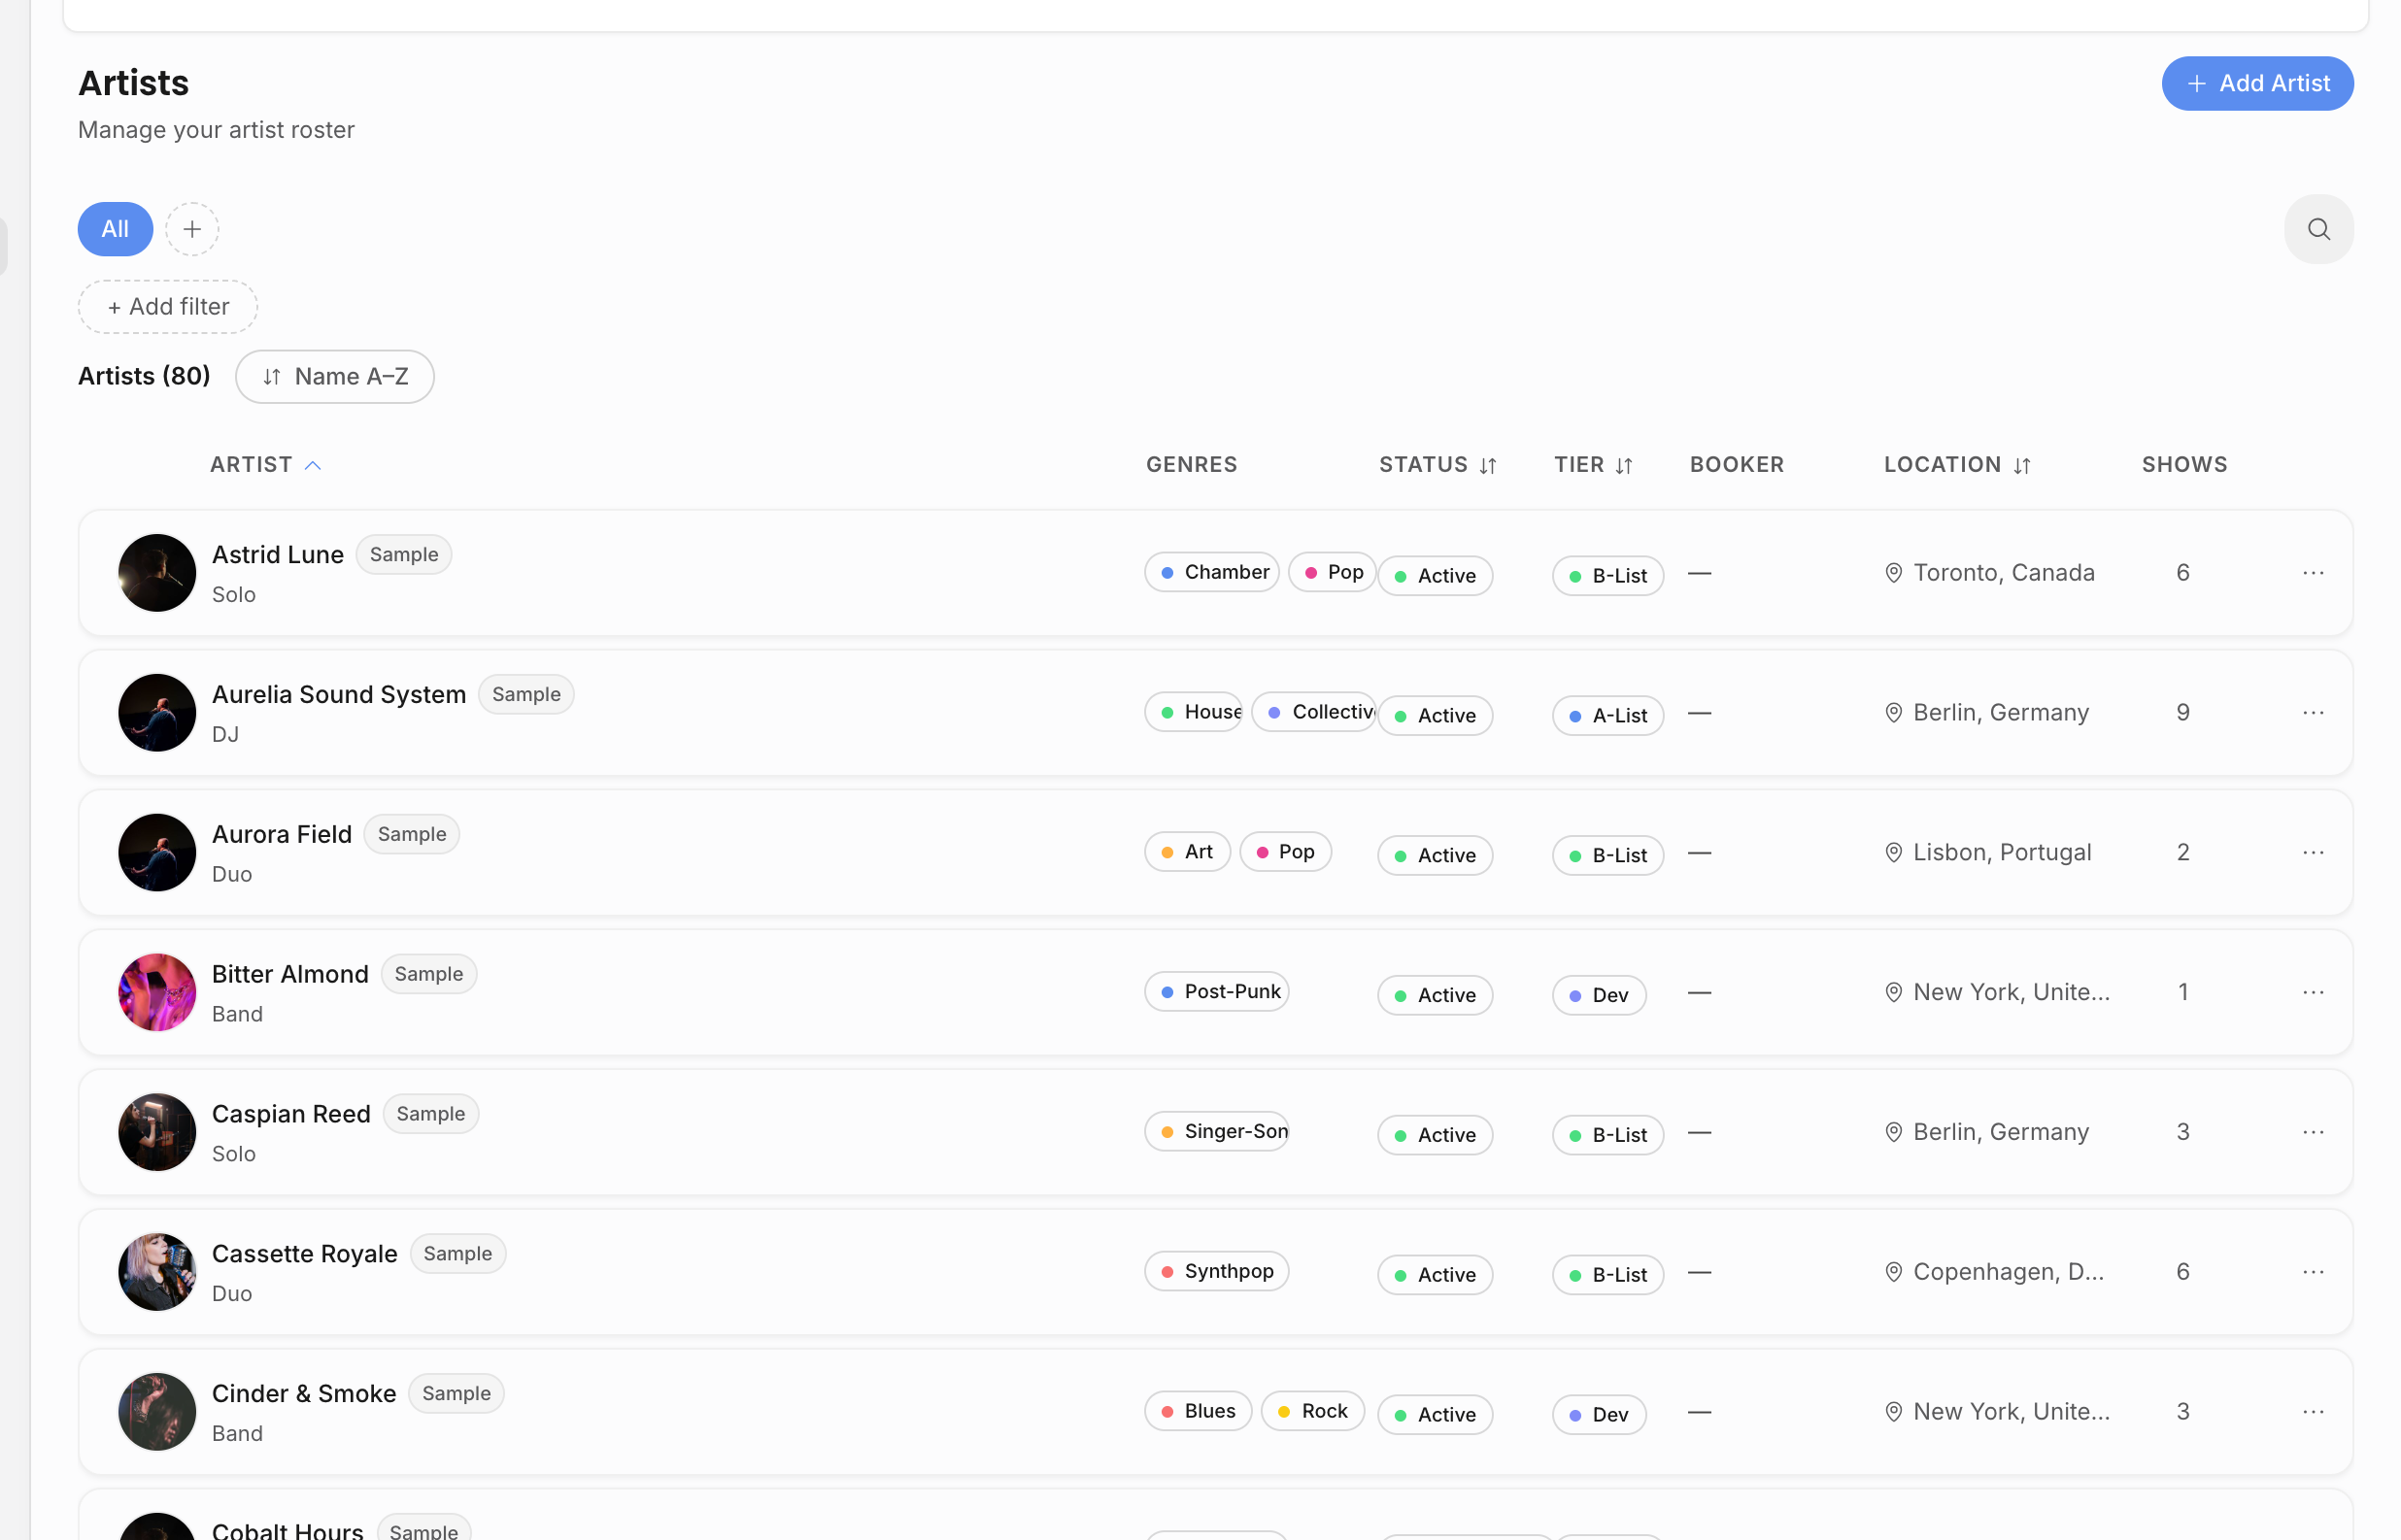Screen dimensions: 2401x1540
Task: Open more options for Caspian Reed
Action: (x=2312, y=1133)
